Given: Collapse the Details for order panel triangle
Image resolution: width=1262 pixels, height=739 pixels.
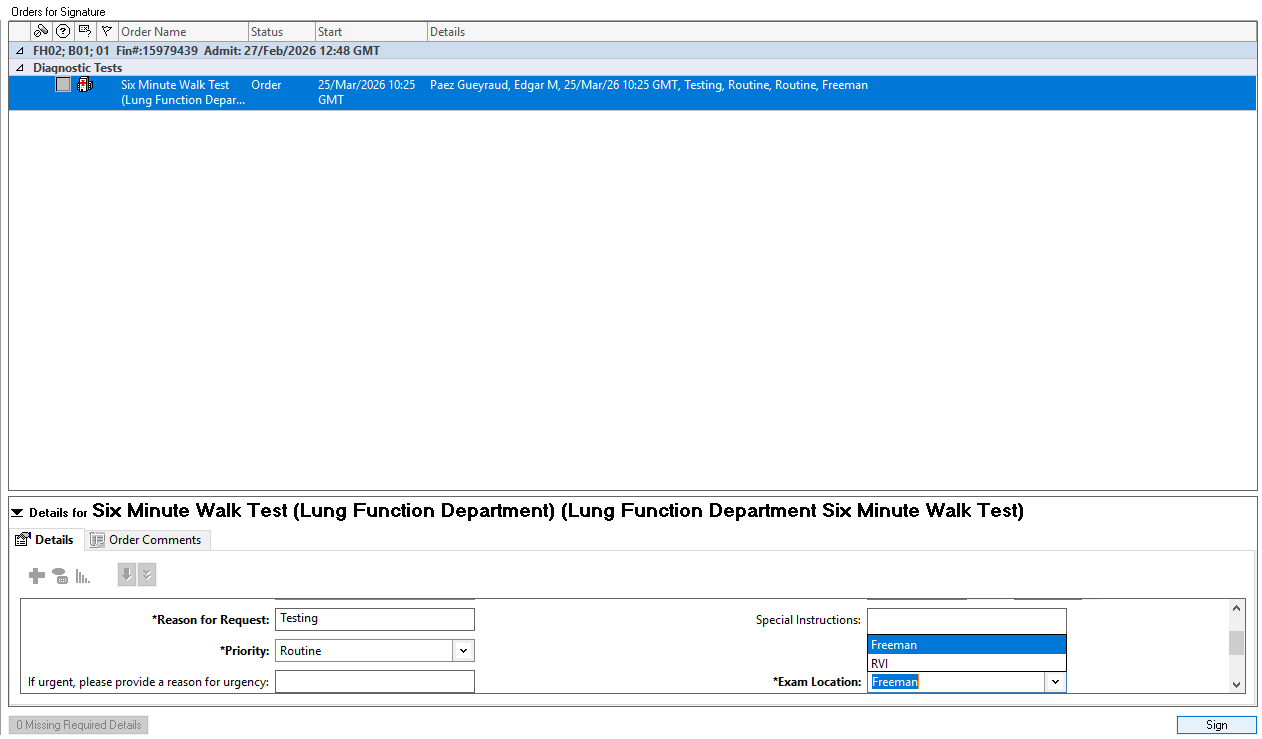Looking at the screenshot, I should 17,513.
